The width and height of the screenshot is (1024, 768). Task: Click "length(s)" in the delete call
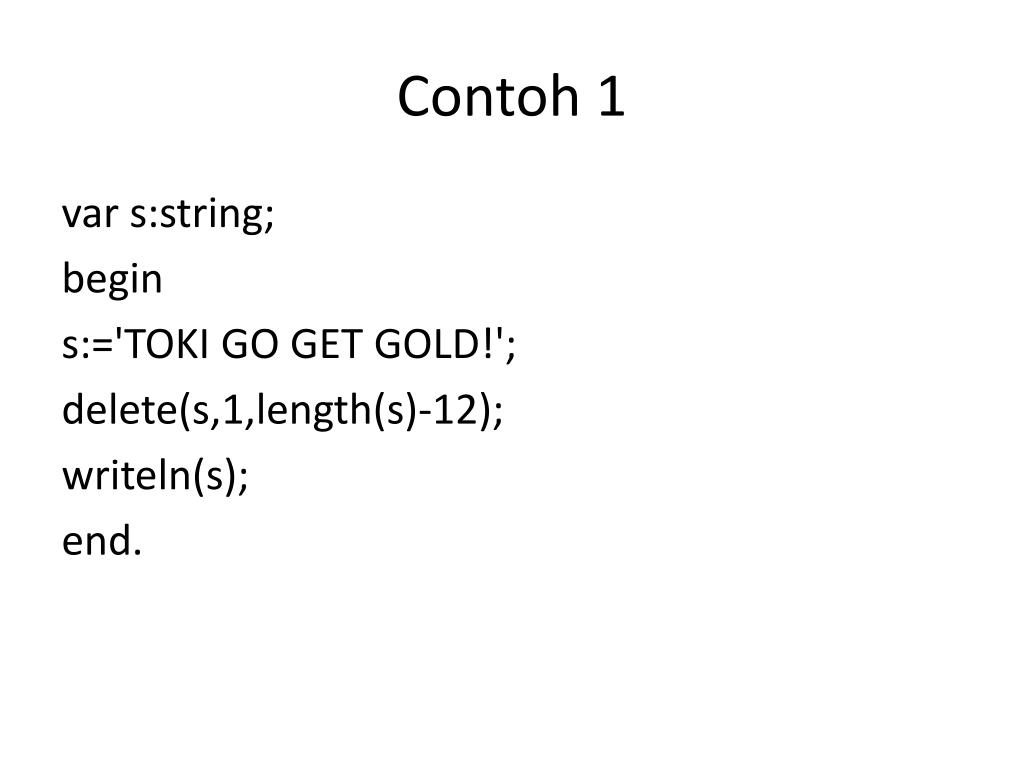click(336, 411)
